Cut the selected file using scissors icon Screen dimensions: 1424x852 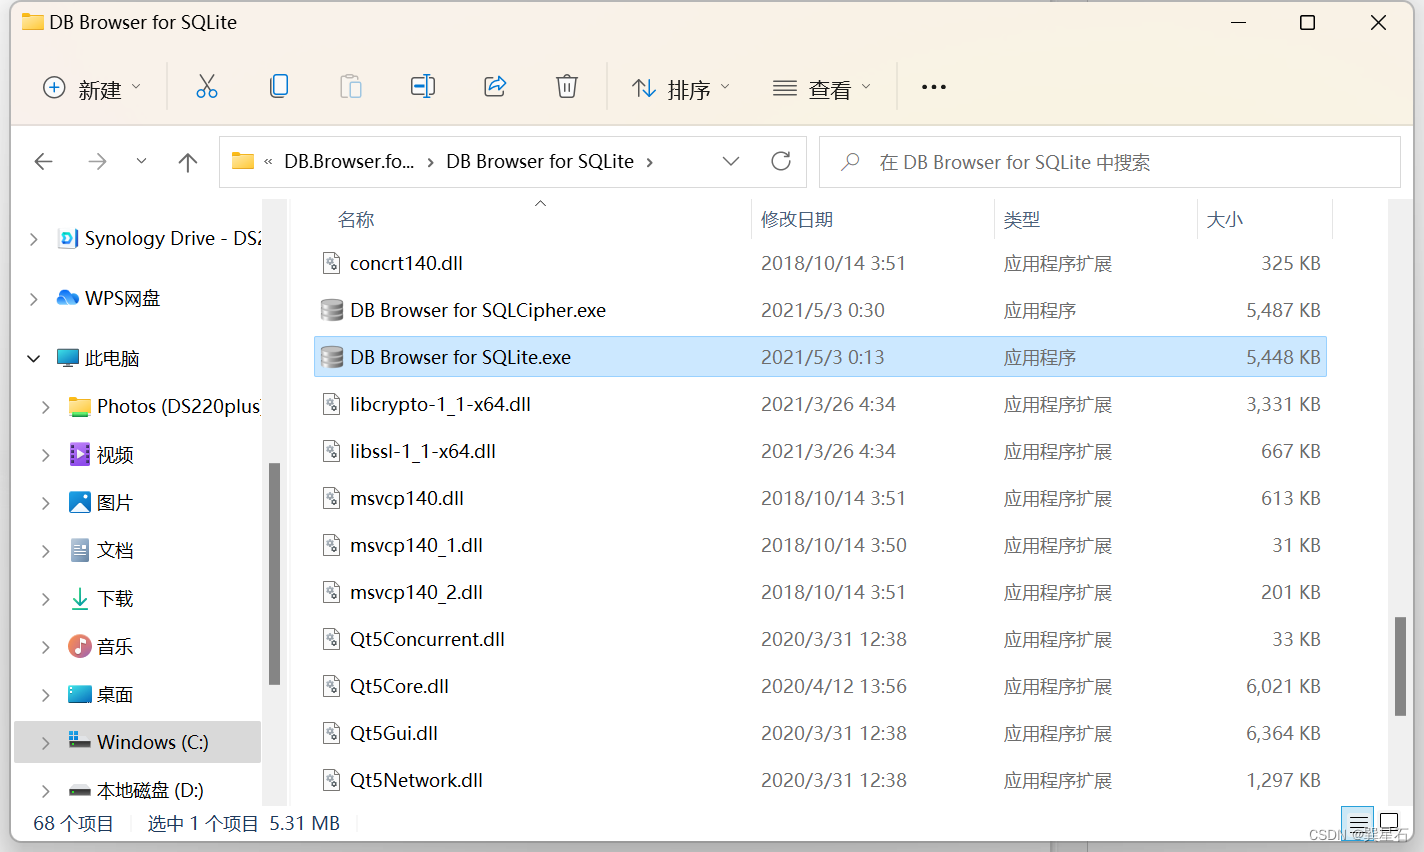pos(207,86)
